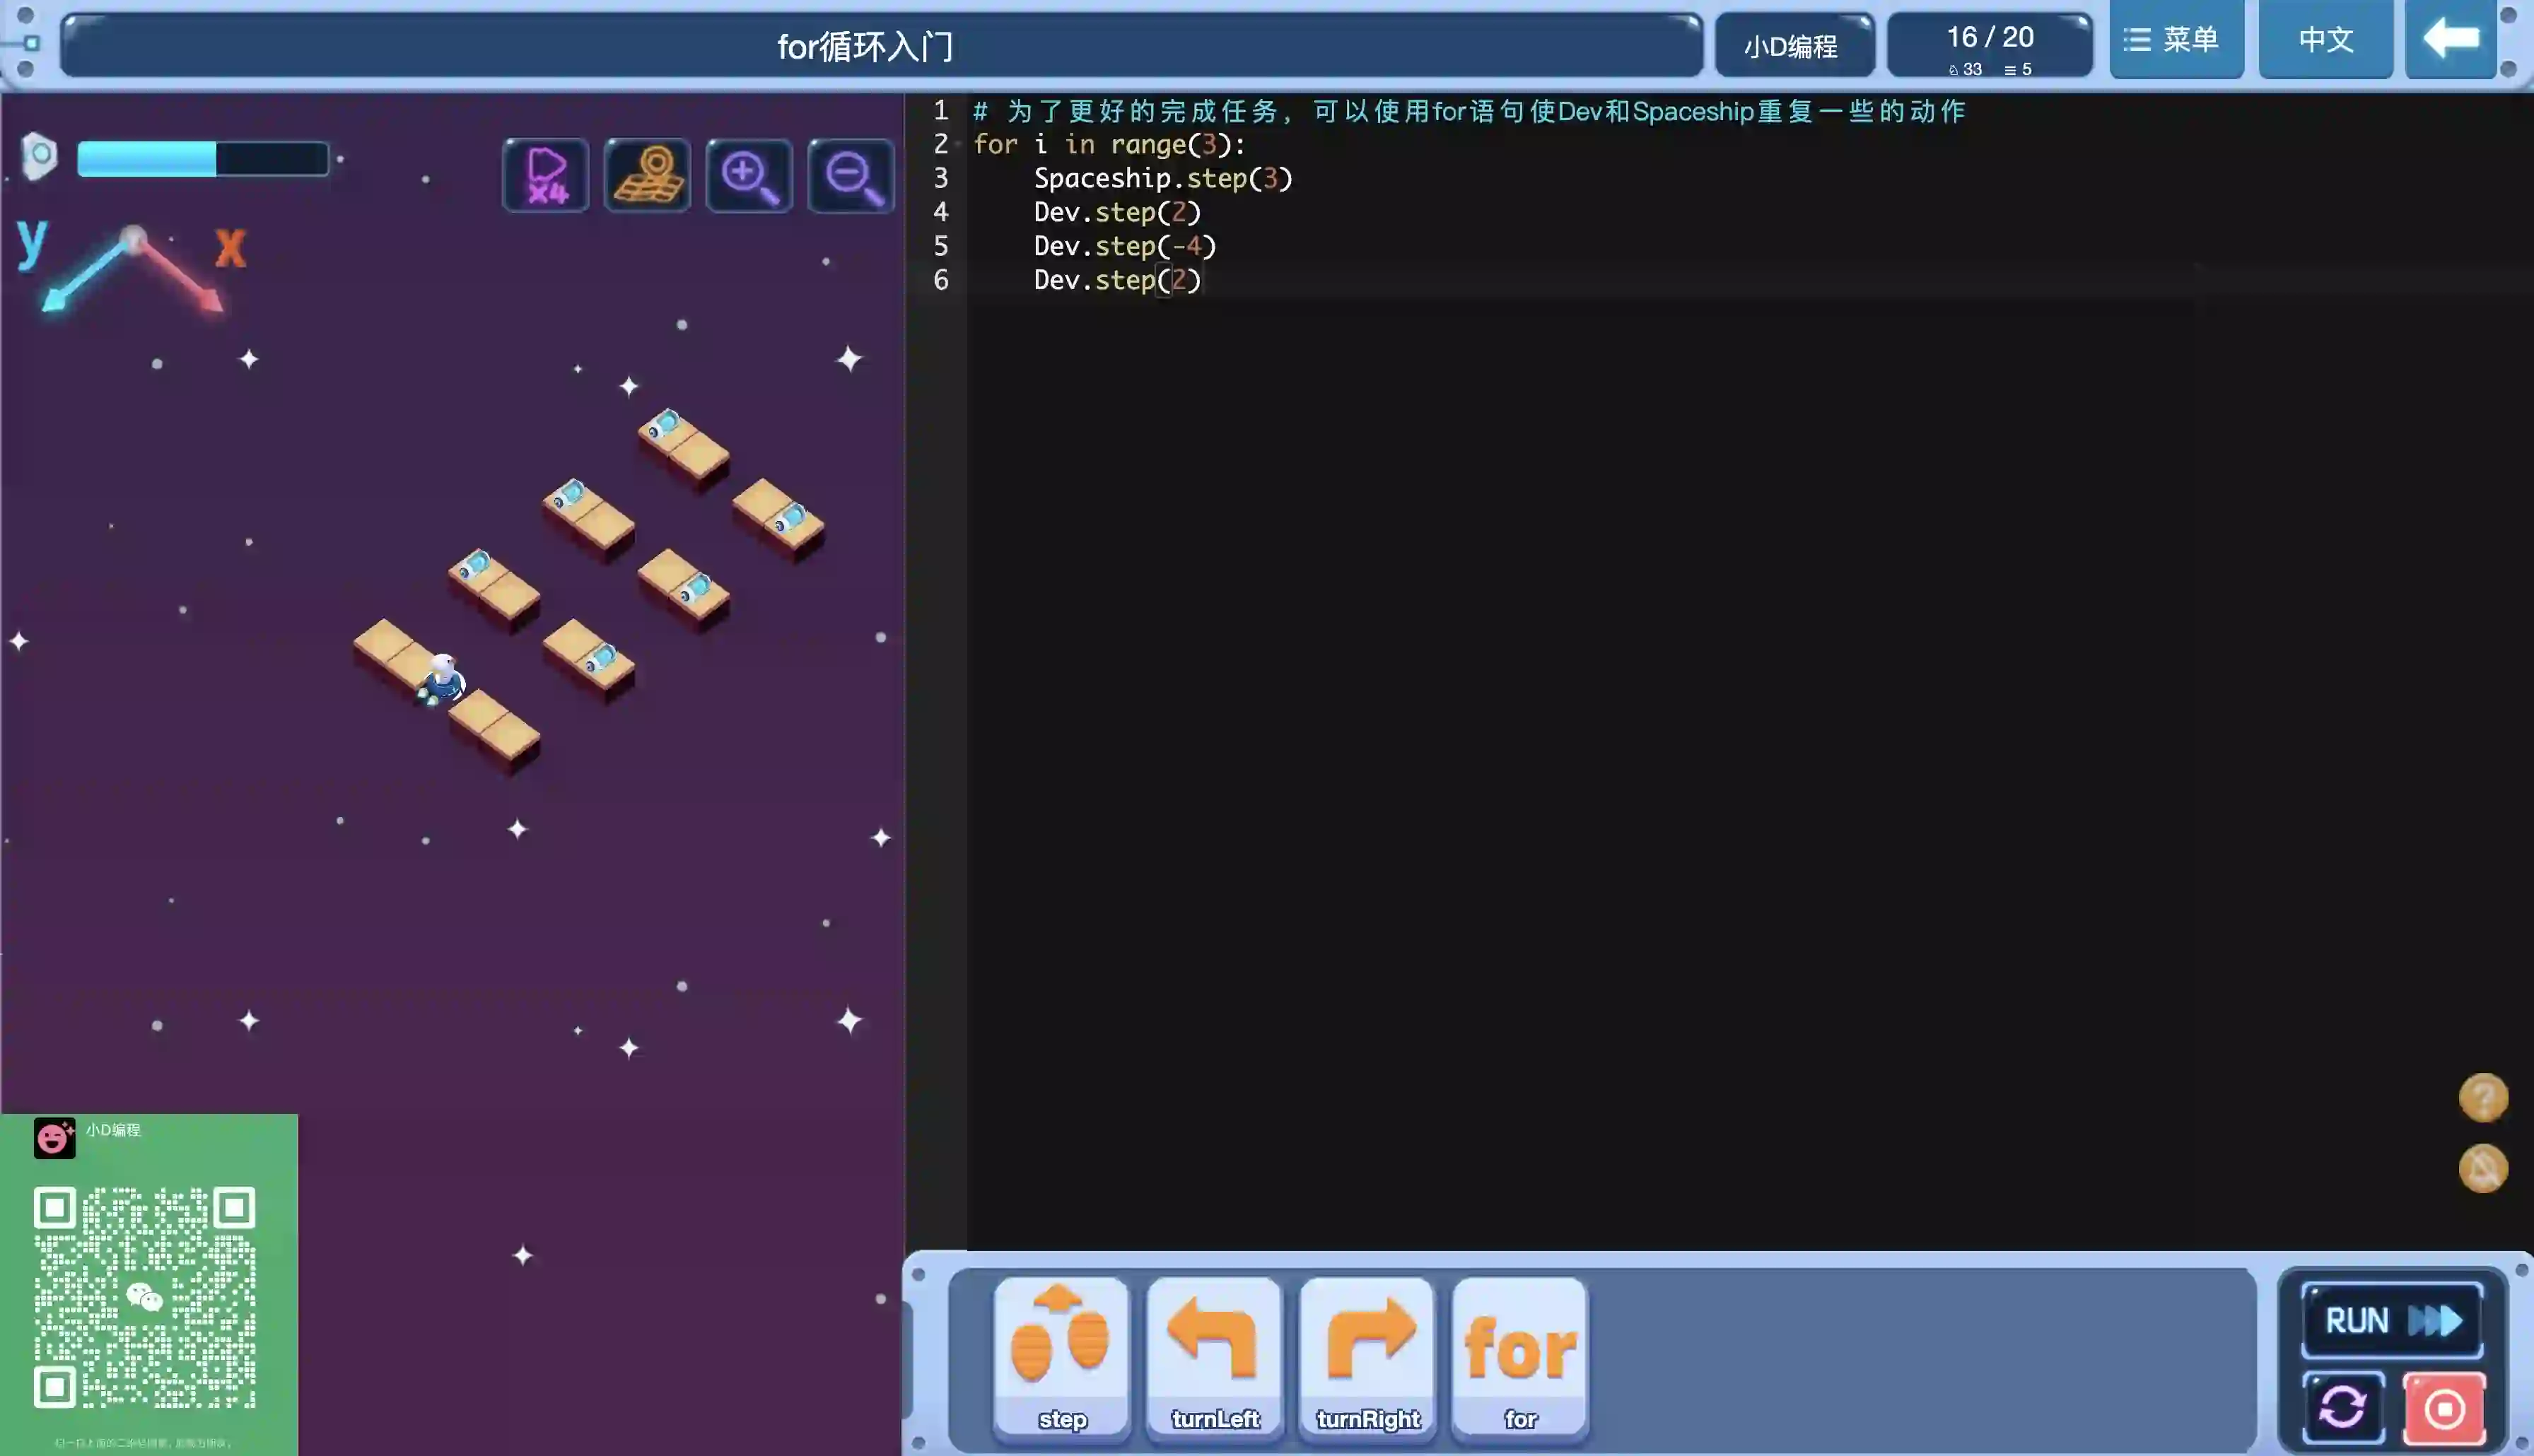Reset the level with refresh icon
This screenshot has height=1456, width=2534.
(x=2343, y=1408)
